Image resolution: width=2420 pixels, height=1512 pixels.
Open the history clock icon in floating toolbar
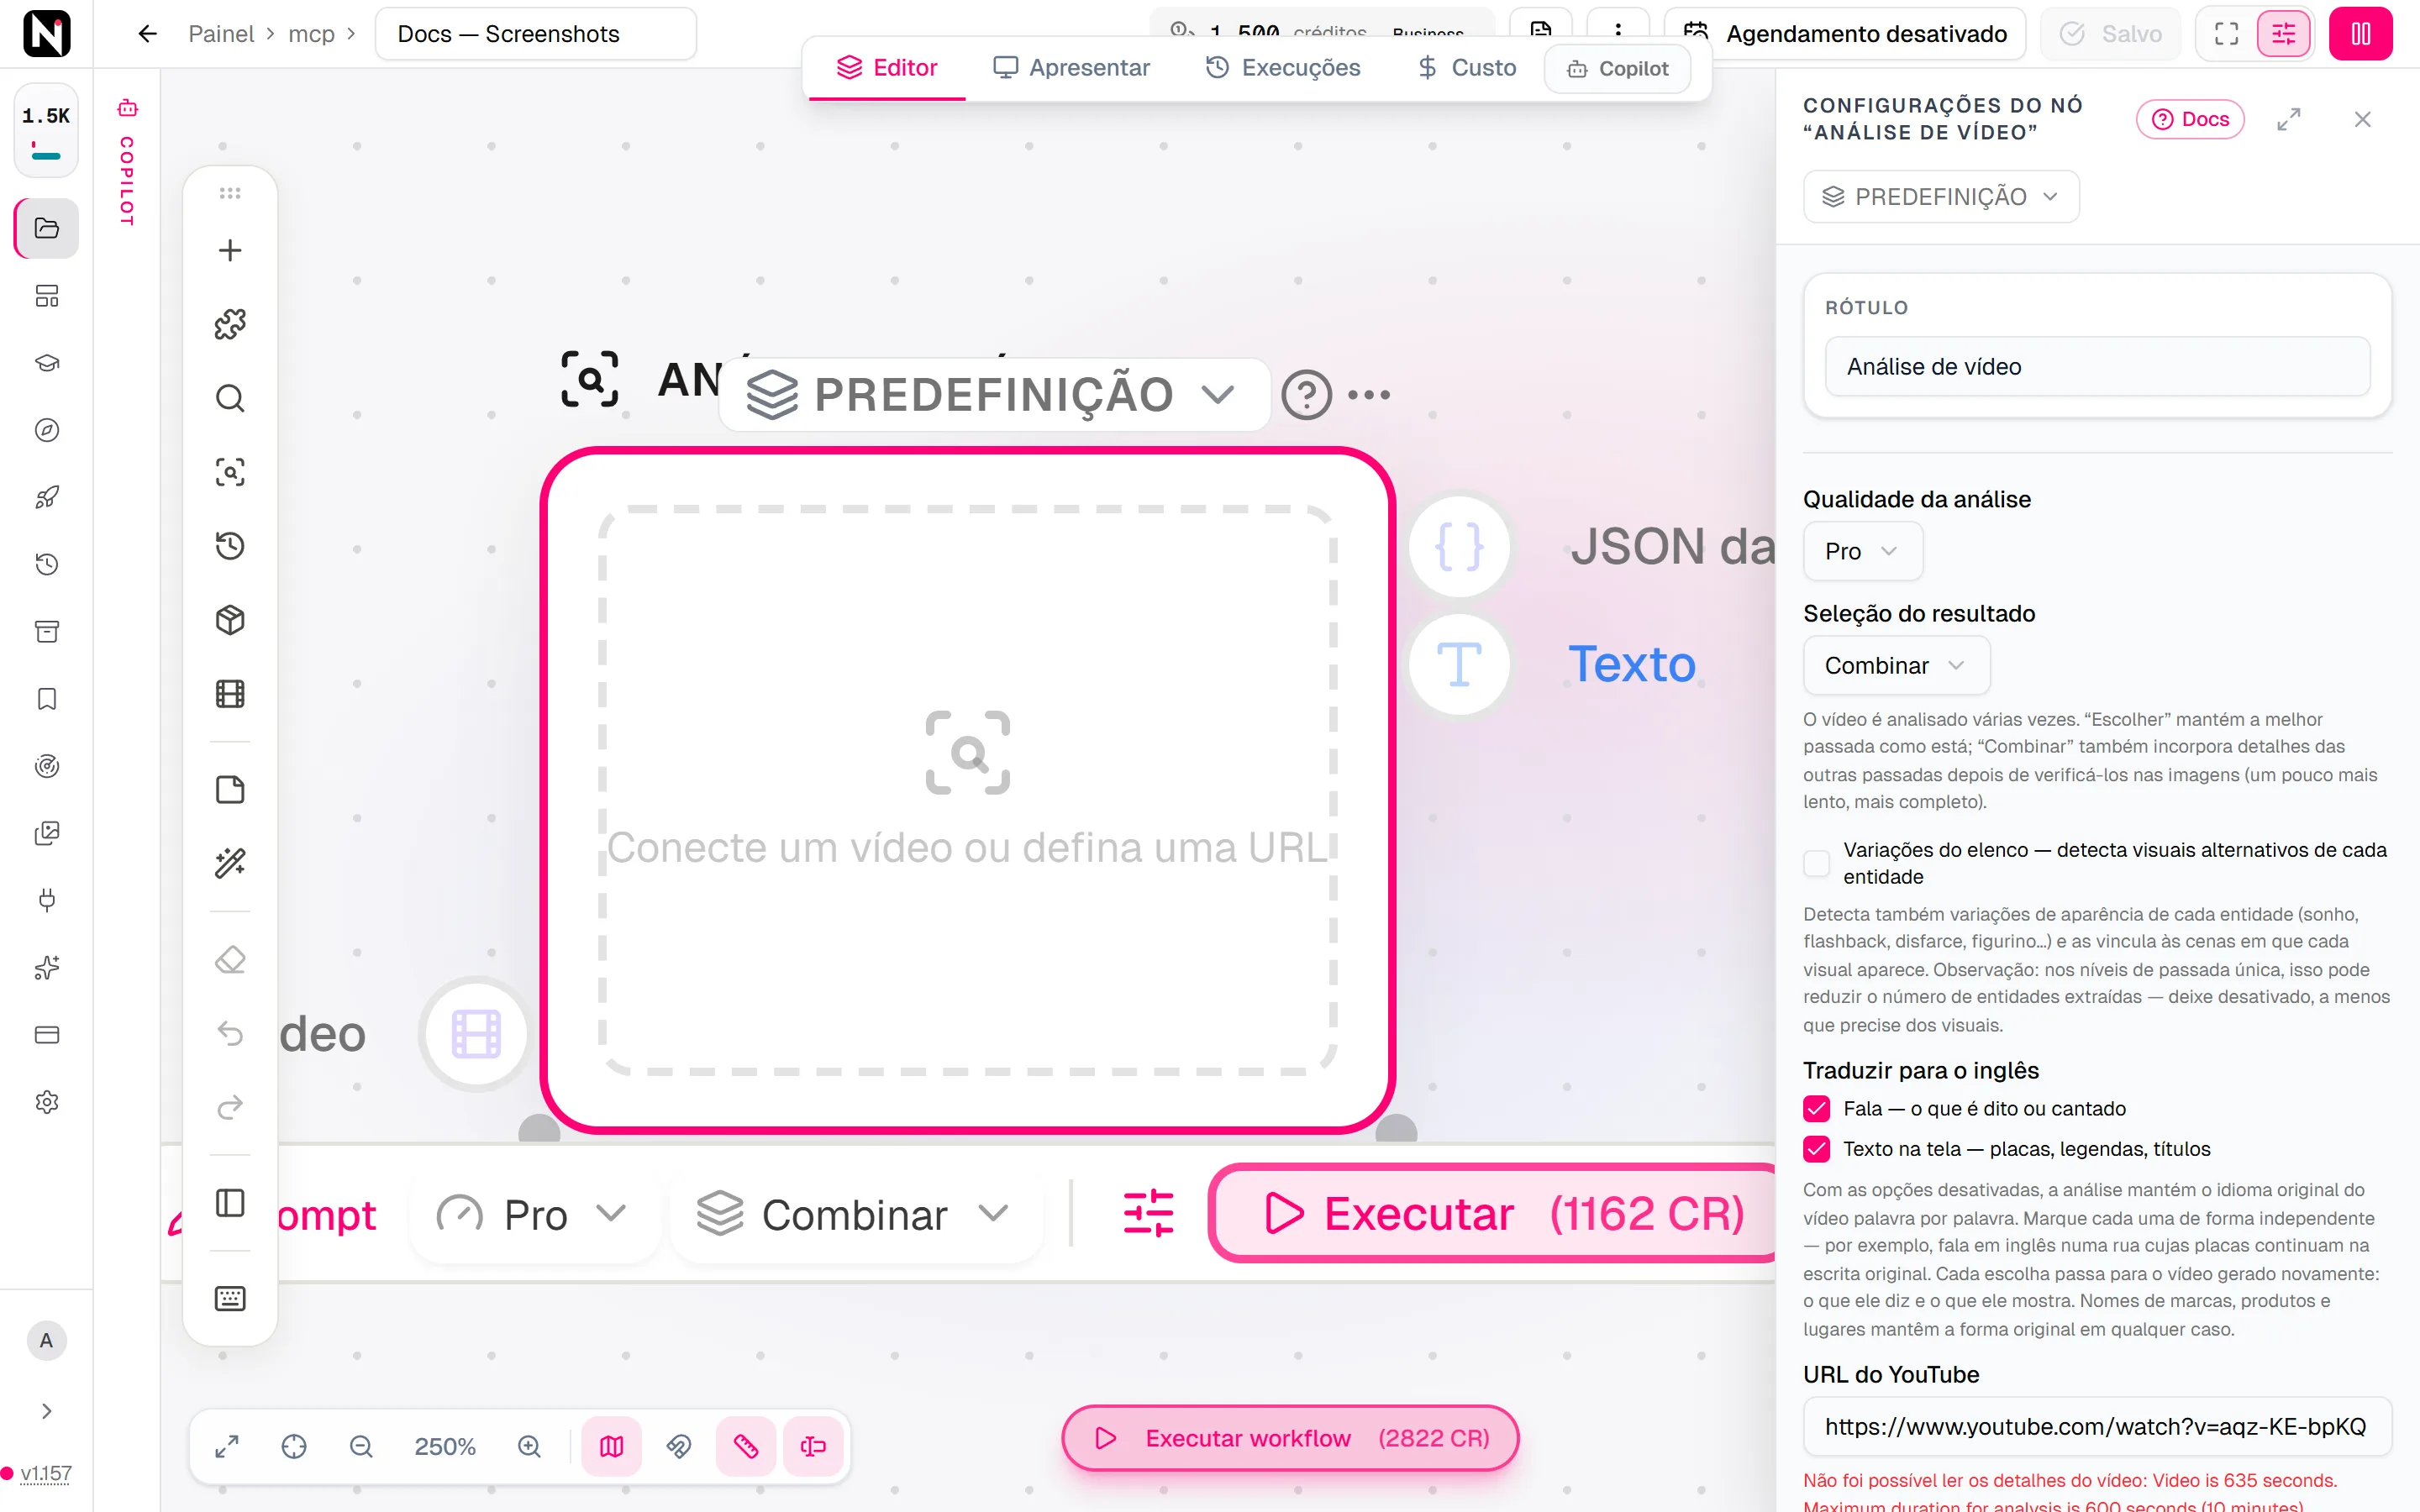click(230, 546)
